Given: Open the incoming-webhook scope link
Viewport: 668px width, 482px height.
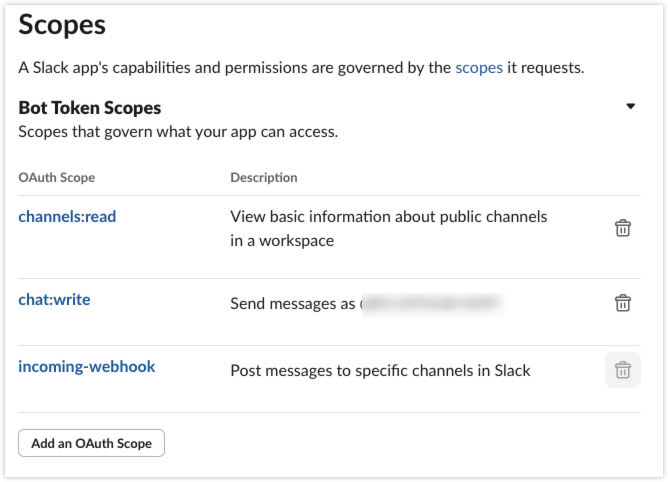Looking at the screenshot, I should point(86,367).
